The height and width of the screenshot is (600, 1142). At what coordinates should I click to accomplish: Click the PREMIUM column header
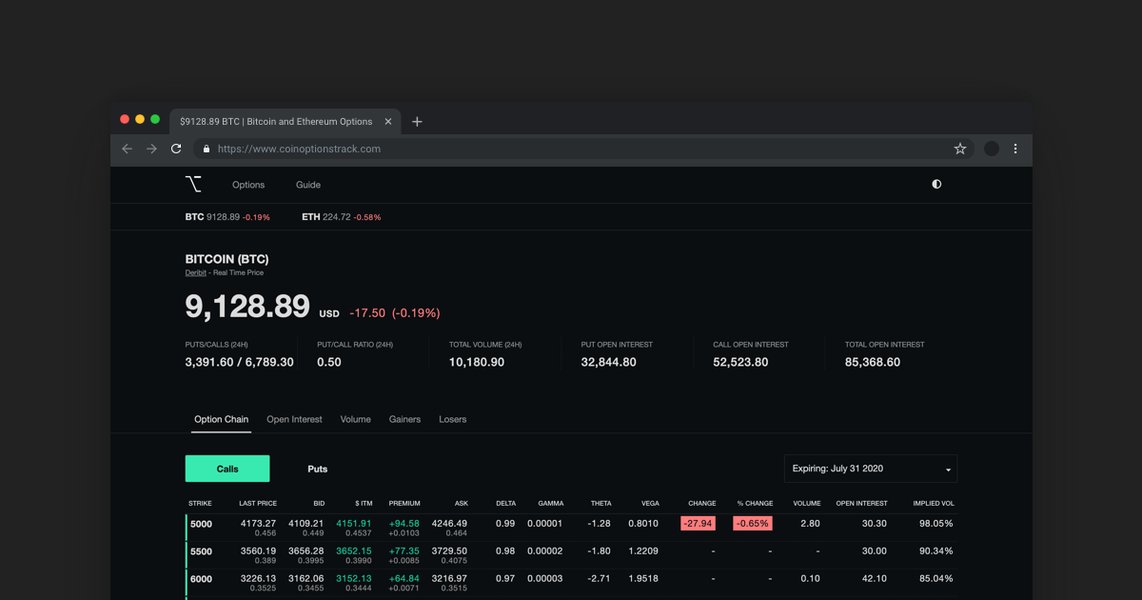pos(404,503)
